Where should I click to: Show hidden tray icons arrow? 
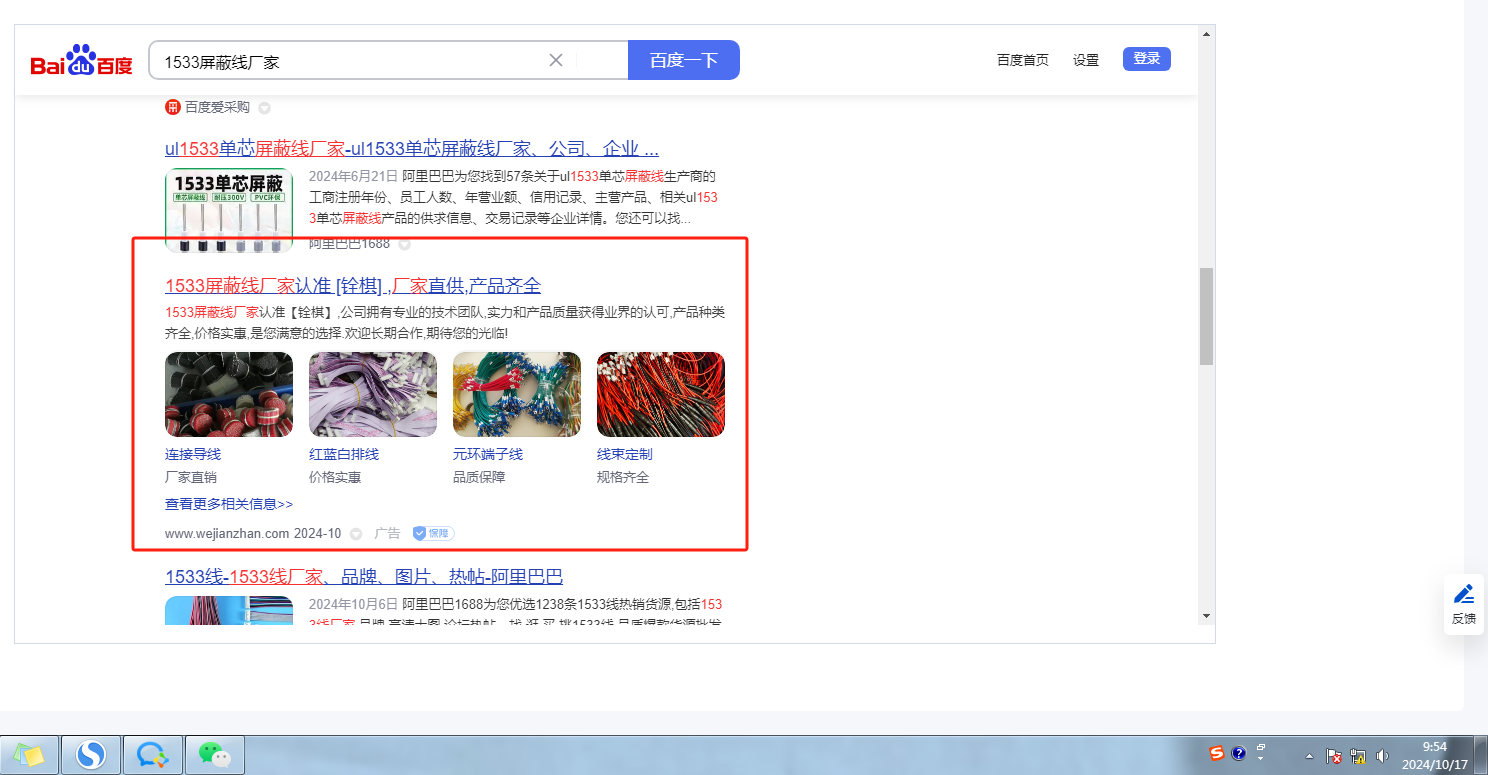point(1309,757)
